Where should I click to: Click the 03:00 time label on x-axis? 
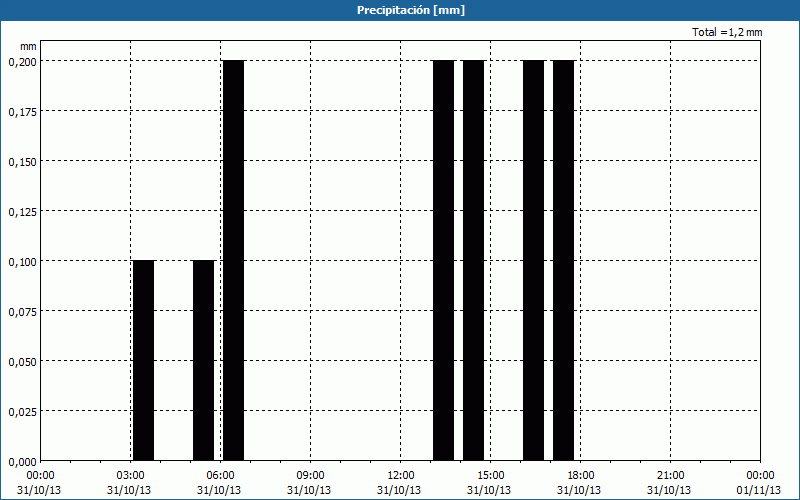[x=130, y=475]
